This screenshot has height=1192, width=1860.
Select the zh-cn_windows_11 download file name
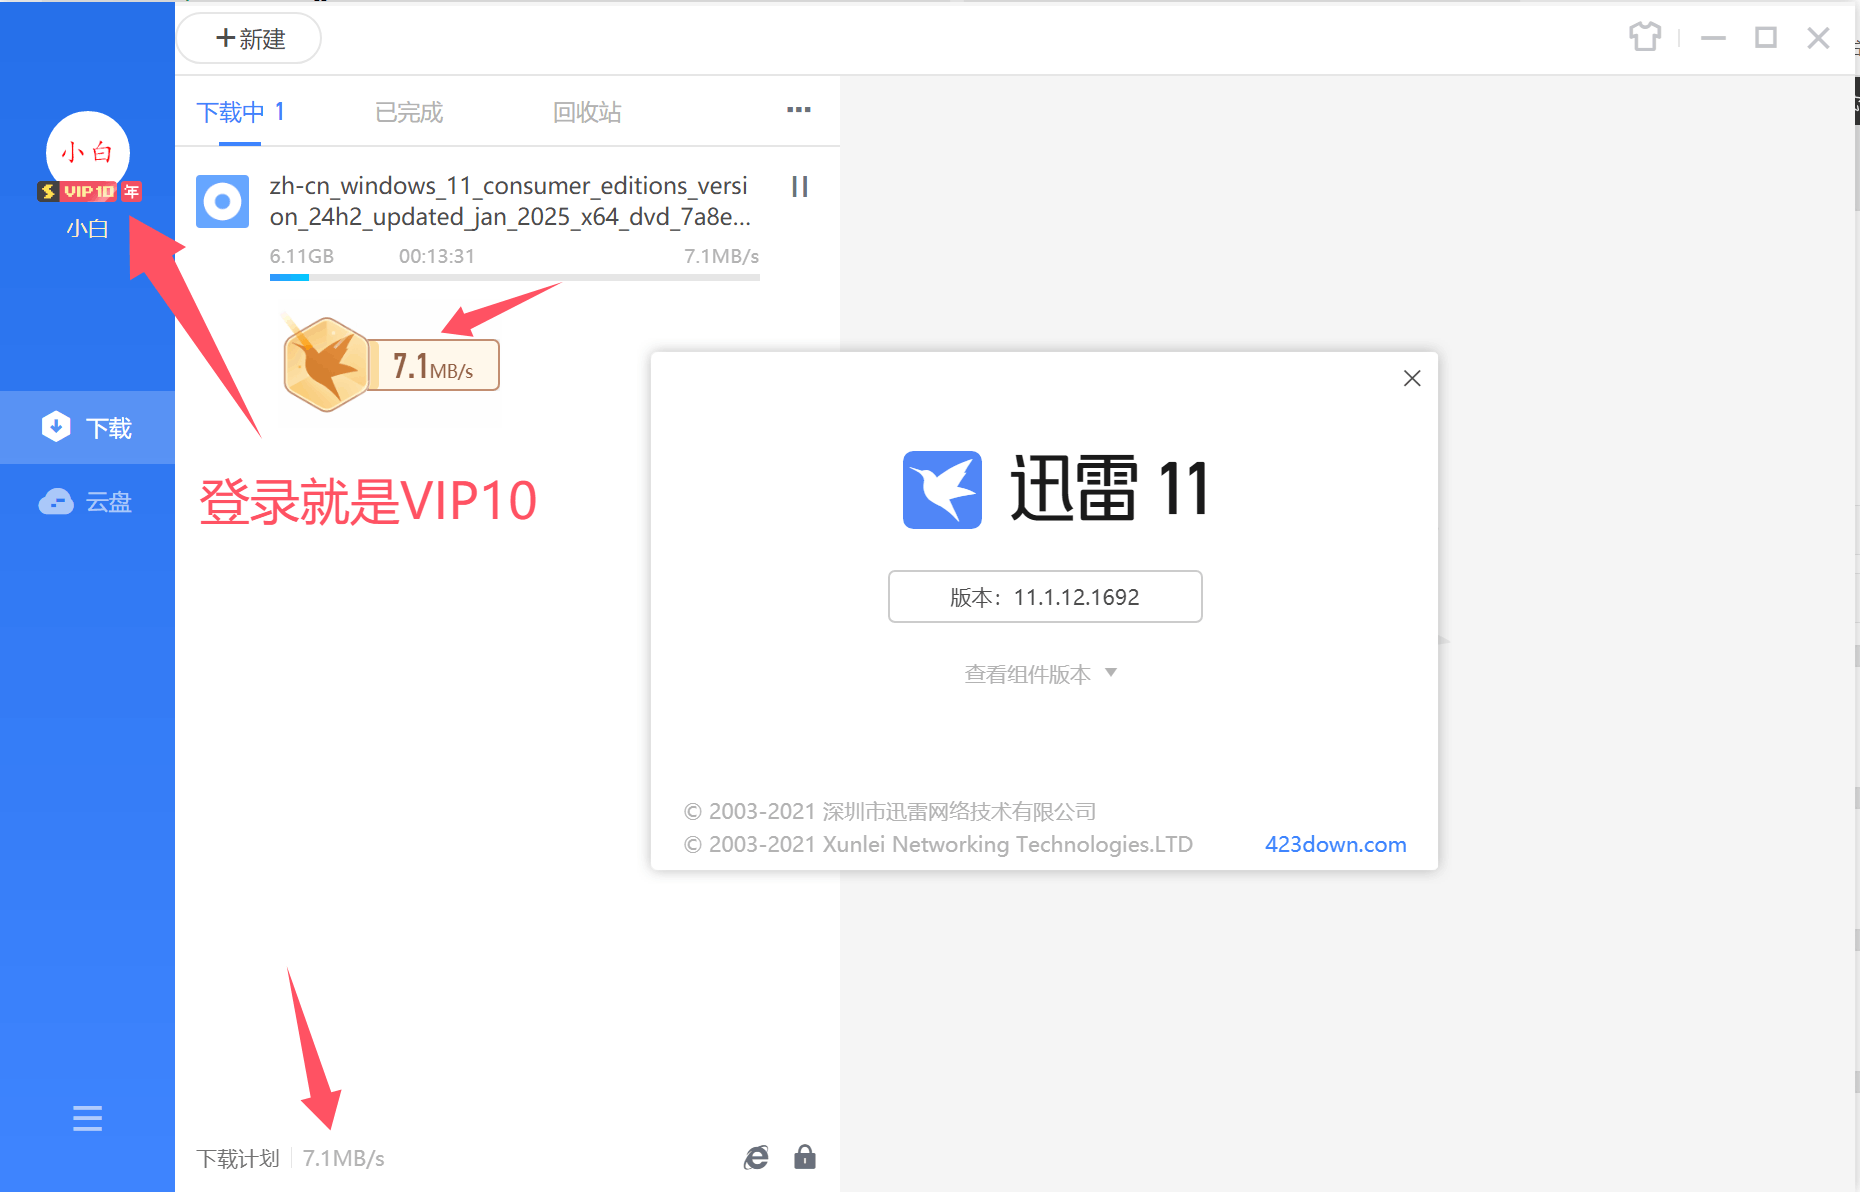510,201
